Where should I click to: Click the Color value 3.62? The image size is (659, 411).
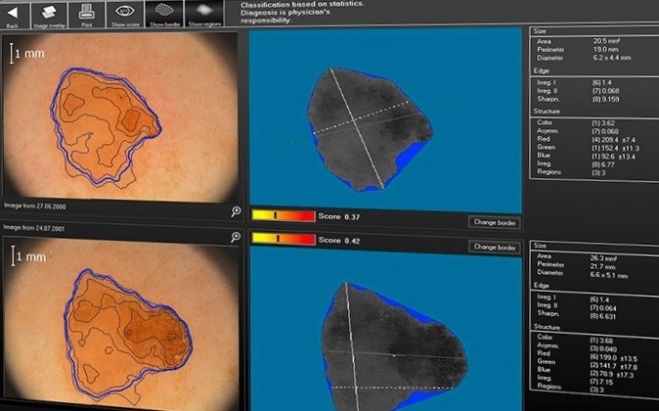pyautogui.click(x=604, y=124)
